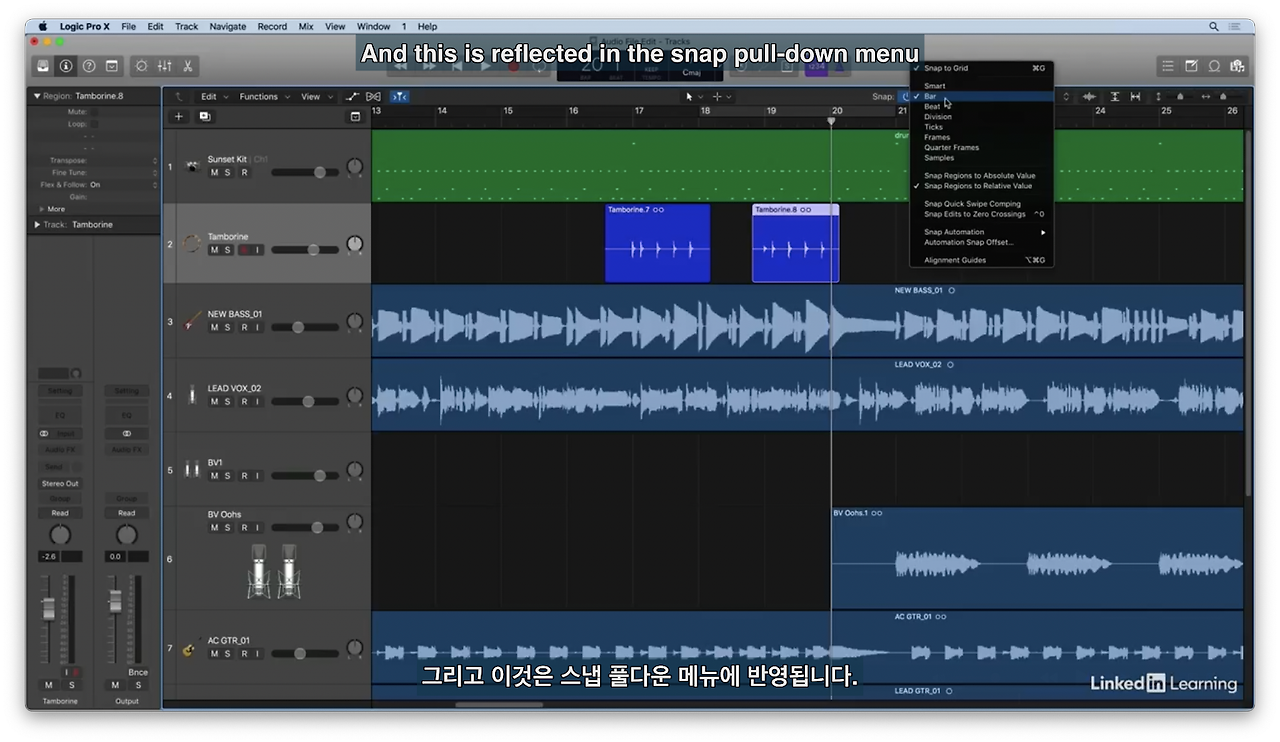Open the Edit dropdown in tracks area

coord(213,97)
